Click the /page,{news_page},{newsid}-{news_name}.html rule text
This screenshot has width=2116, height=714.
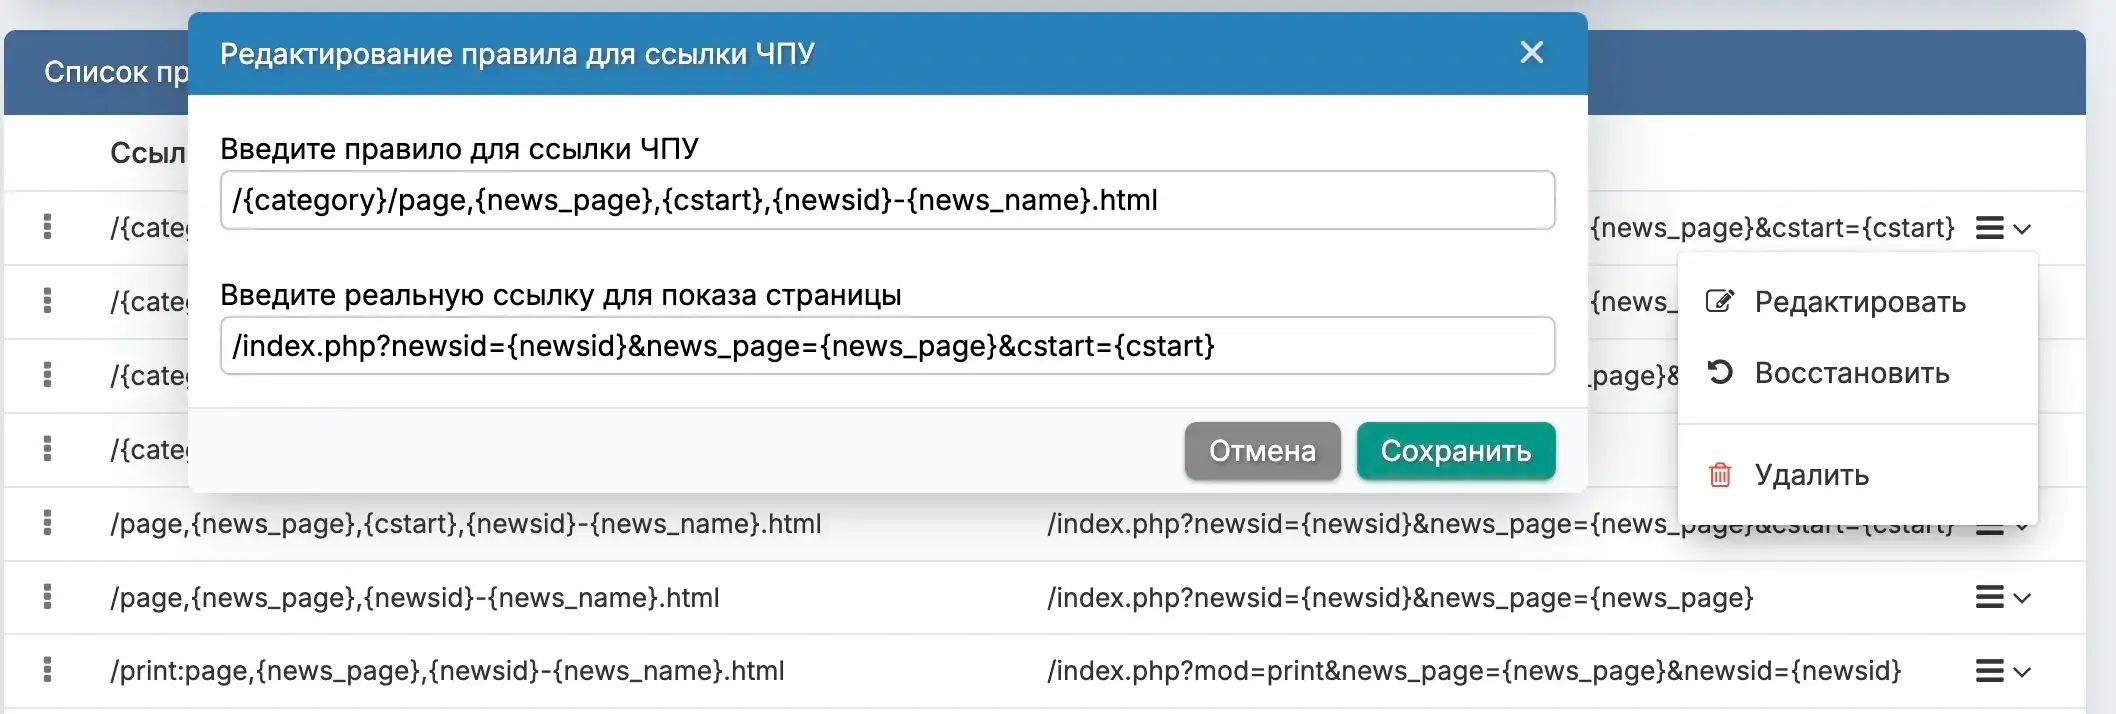[x=415, y=598]
